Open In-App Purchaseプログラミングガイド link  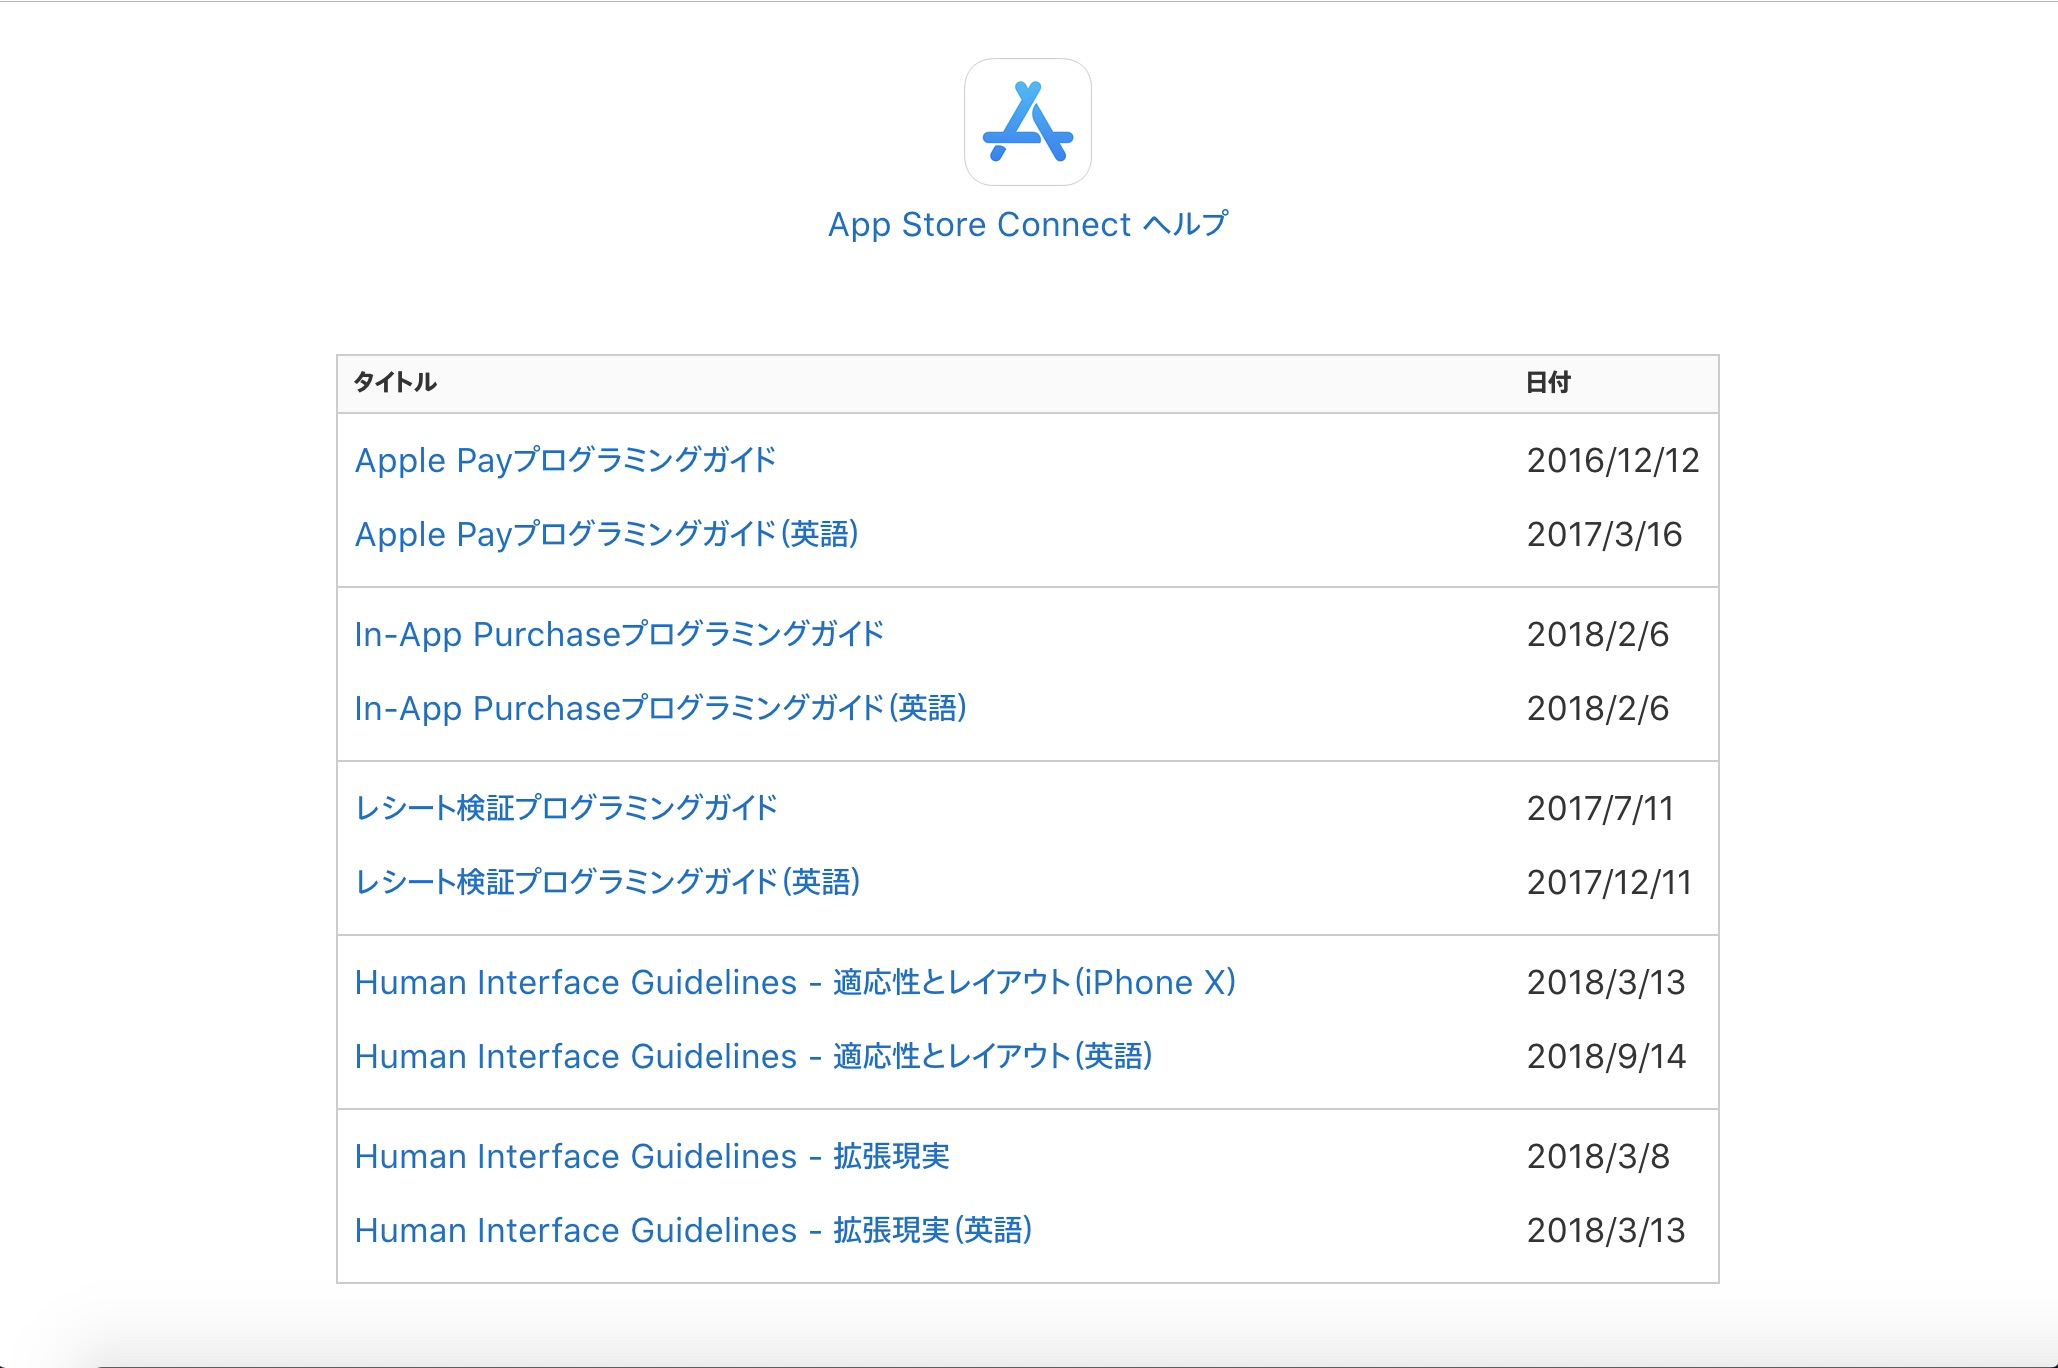tap(619, 634)
